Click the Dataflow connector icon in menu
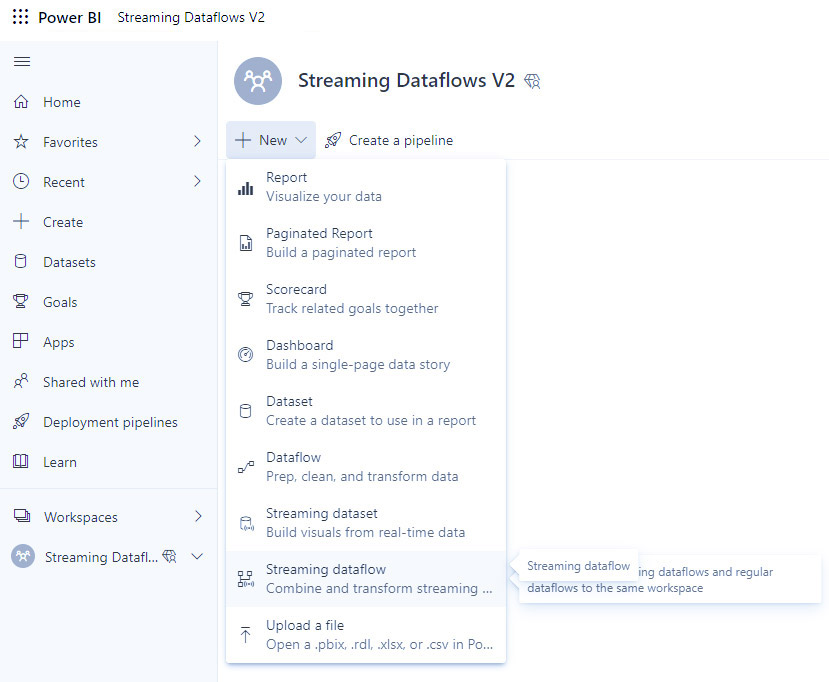The image size is (829, 682). pyautogui.click(x=245, y=467)
